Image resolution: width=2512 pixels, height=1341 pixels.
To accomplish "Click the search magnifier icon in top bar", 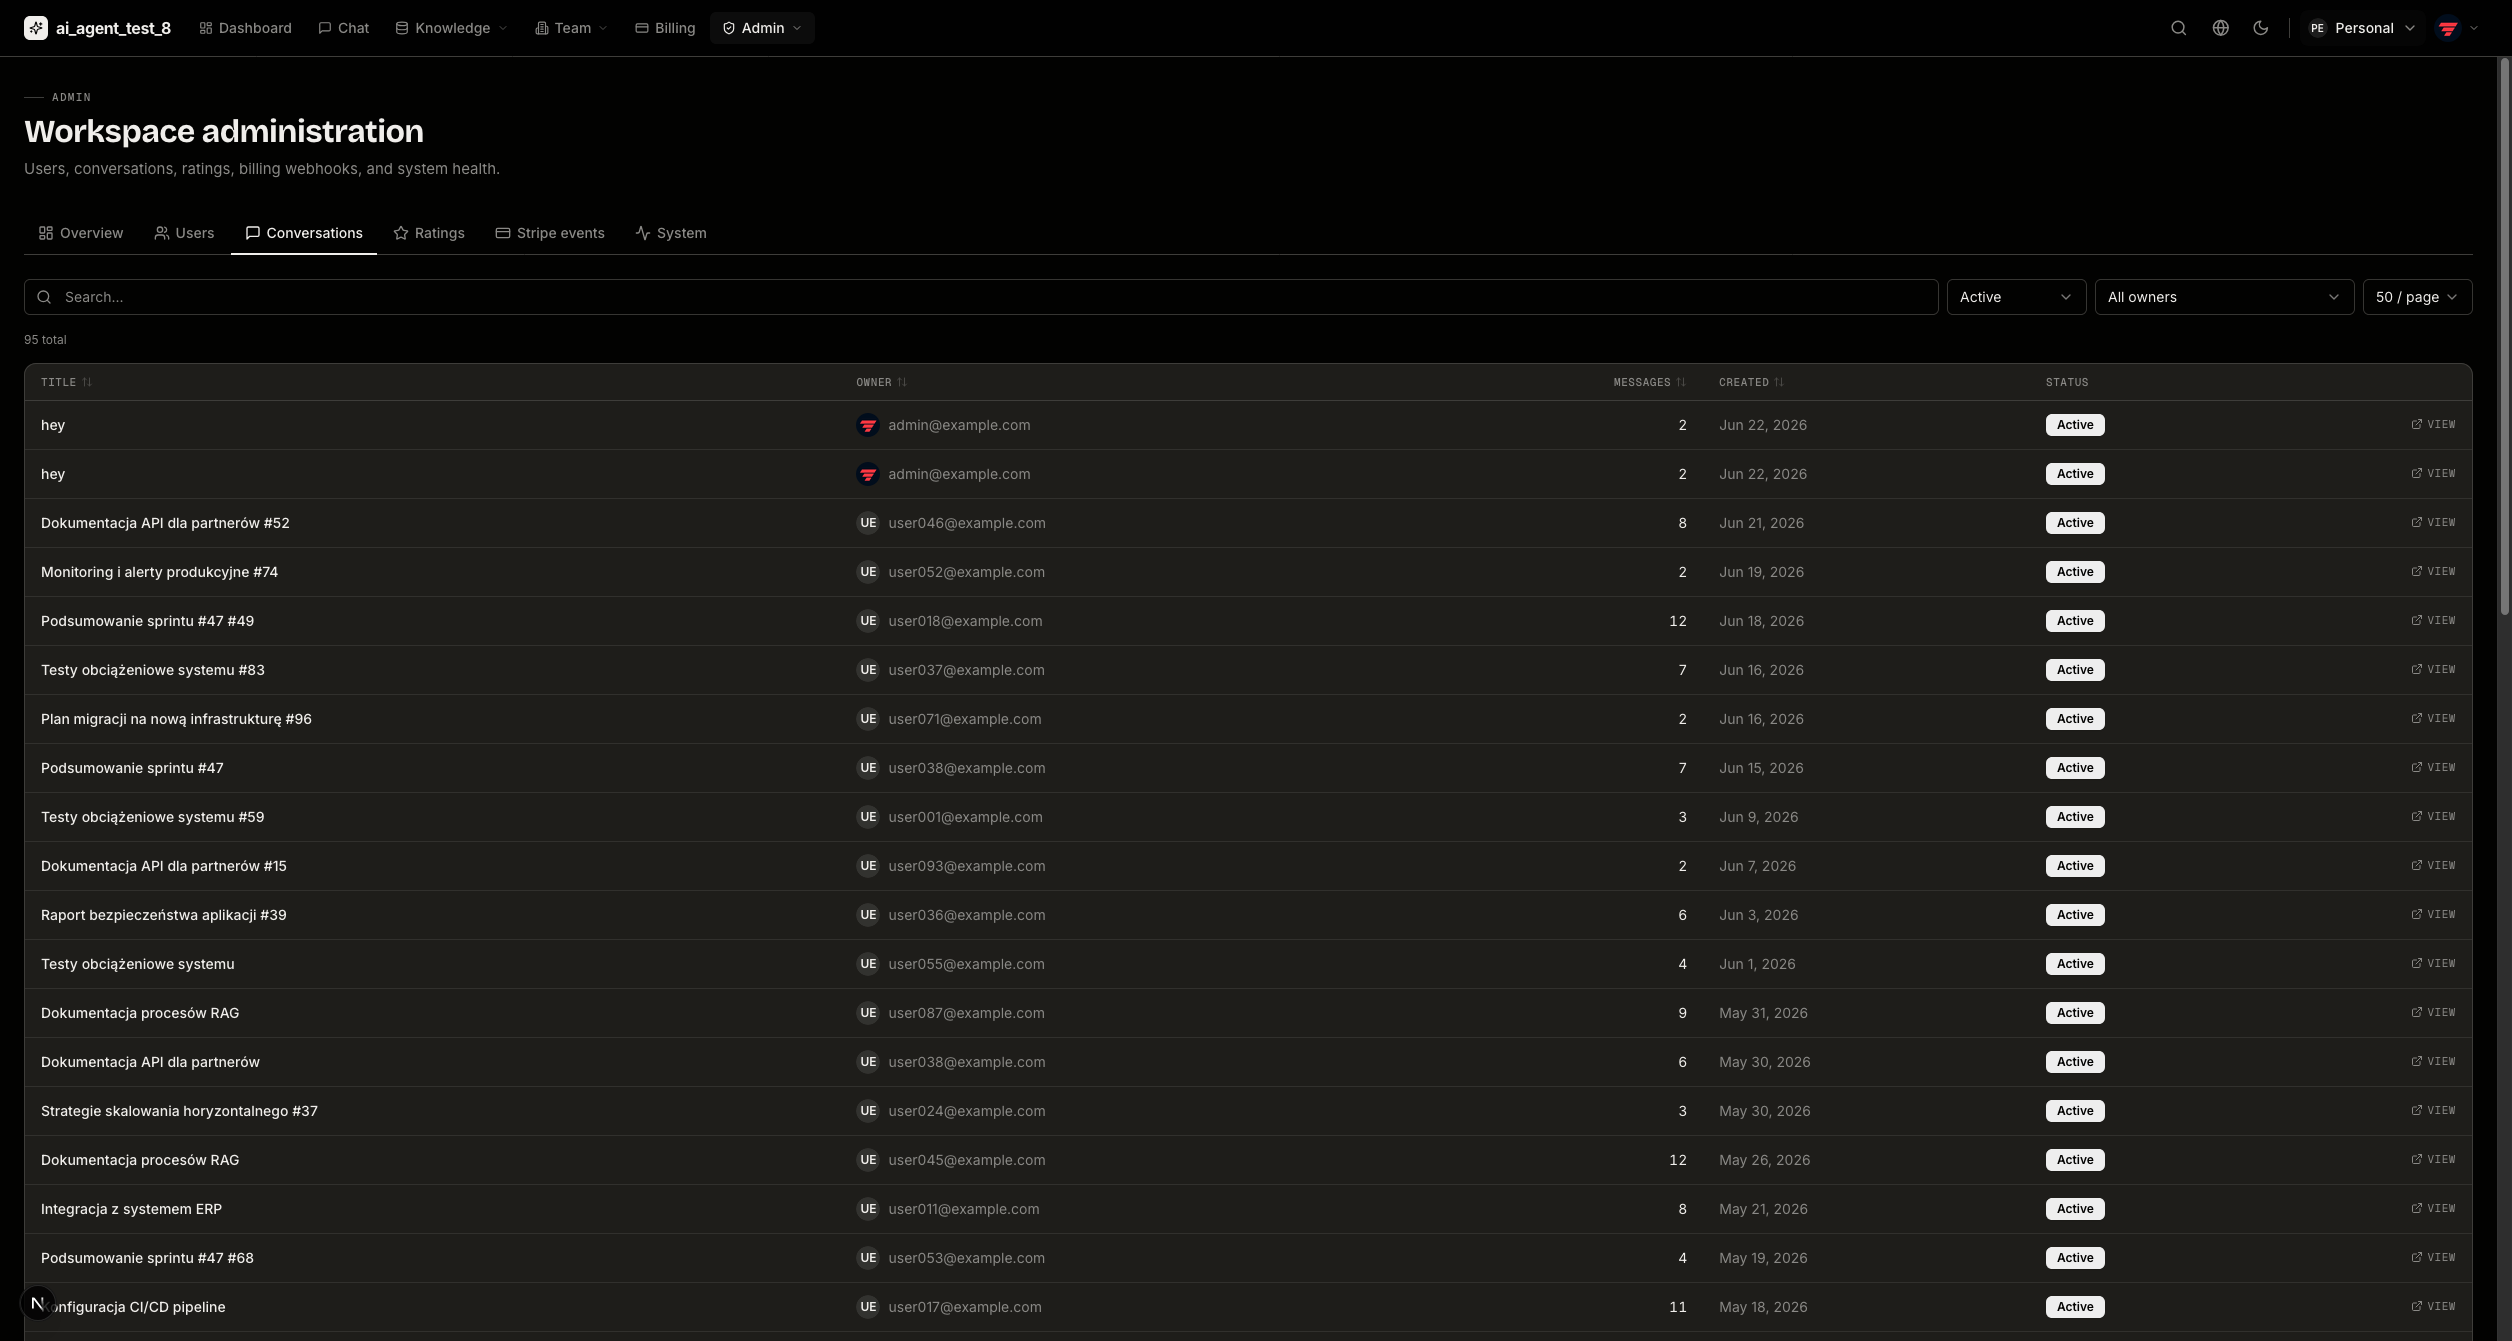I will pos(2178,28).
